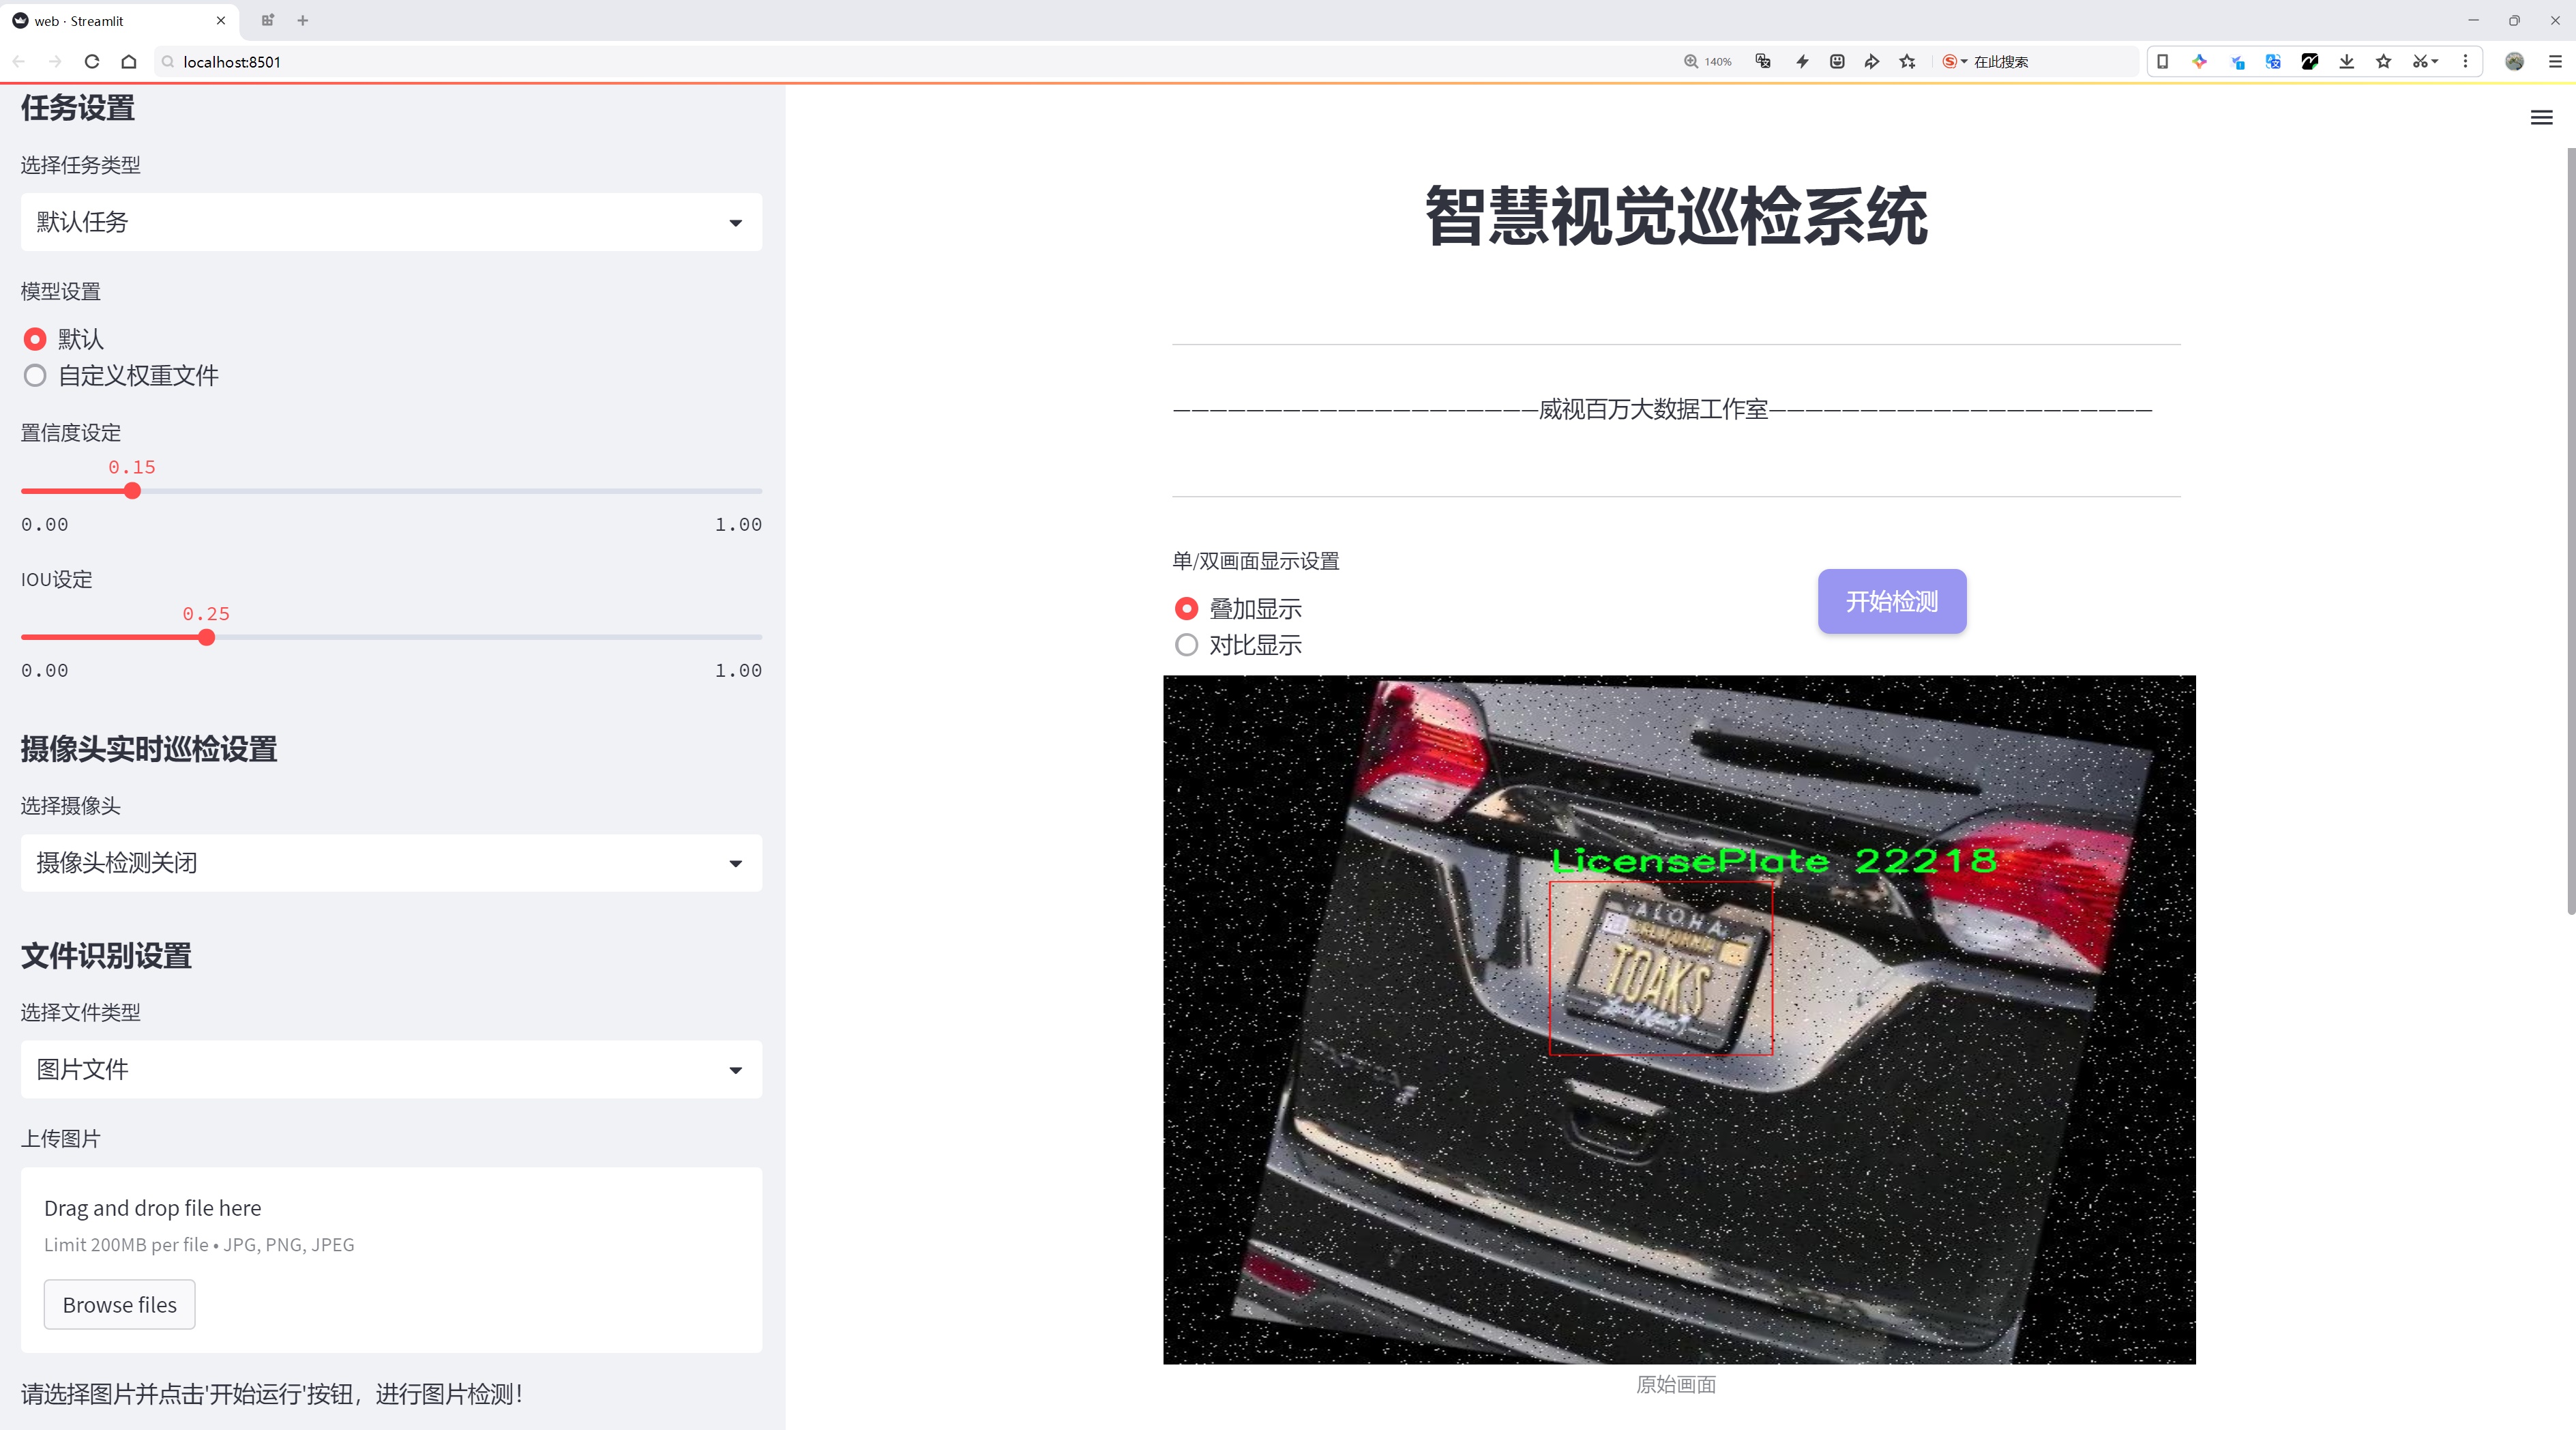The width and height of the screenshot is (2576, 1430).
Task: Add page to favorites with star-plus icon
Action: pos(1908,61)
